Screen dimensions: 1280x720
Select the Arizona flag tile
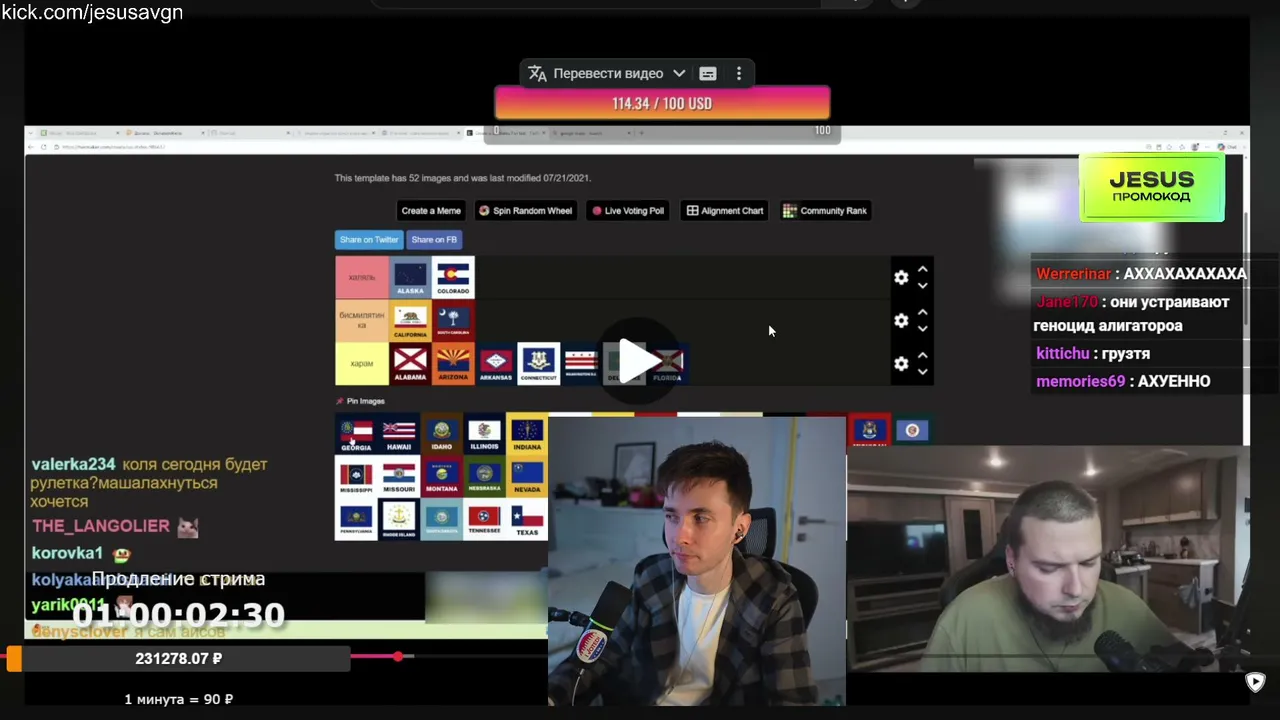point(453,364)
